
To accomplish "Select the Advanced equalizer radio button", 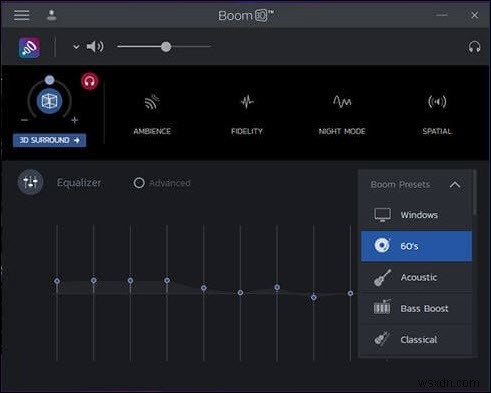I will click(x=139, y=183).
